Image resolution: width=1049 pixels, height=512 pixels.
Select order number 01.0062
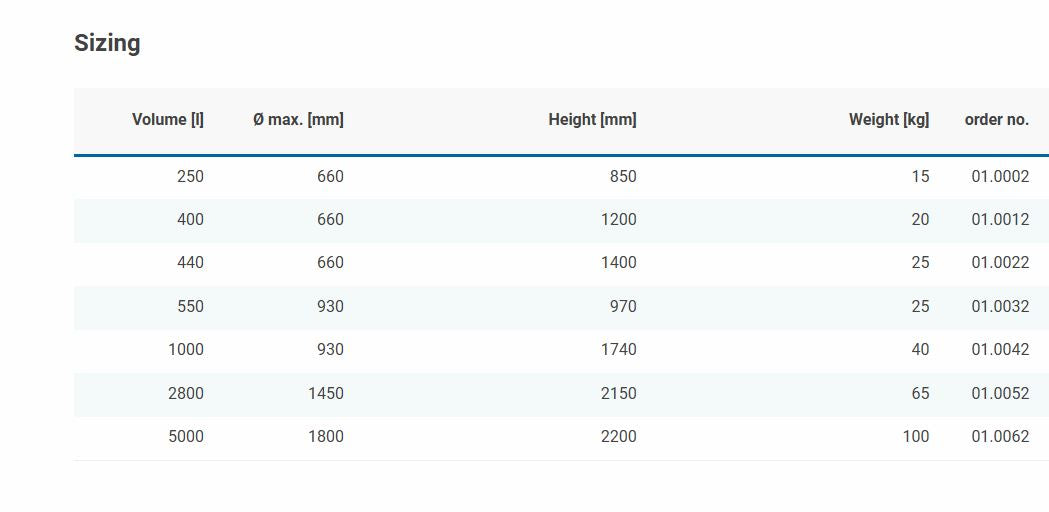[x=1000, y=437]
